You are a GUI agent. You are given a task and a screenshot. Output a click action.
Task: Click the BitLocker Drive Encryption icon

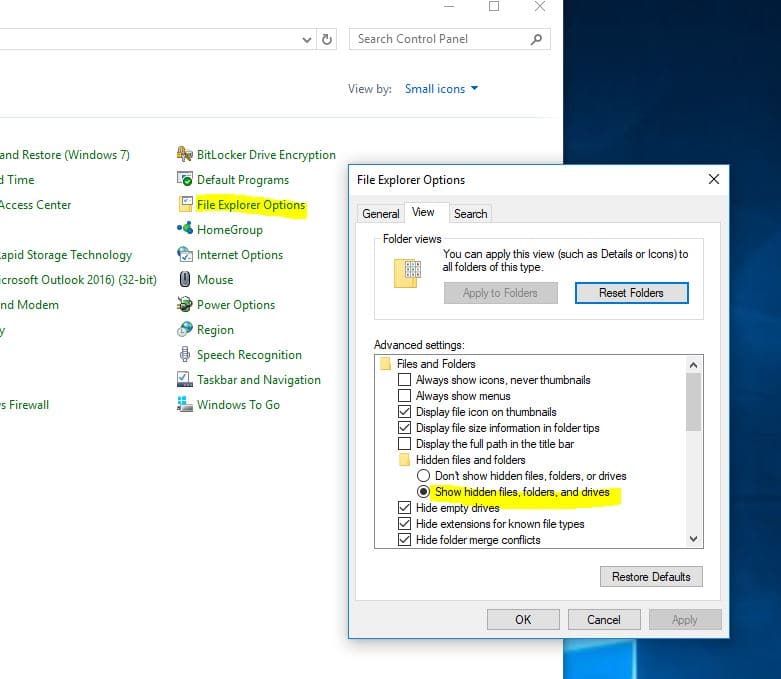184,155
